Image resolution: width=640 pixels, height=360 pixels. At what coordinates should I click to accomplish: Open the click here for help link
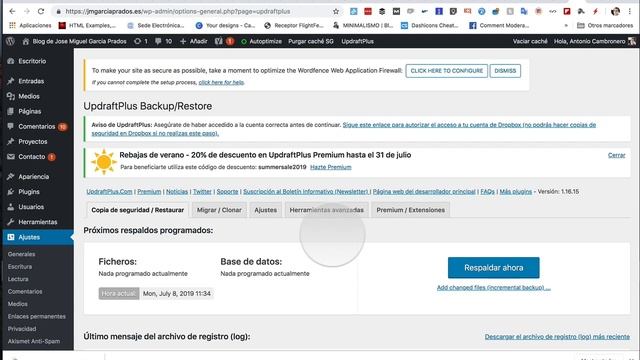pos(221,82)
